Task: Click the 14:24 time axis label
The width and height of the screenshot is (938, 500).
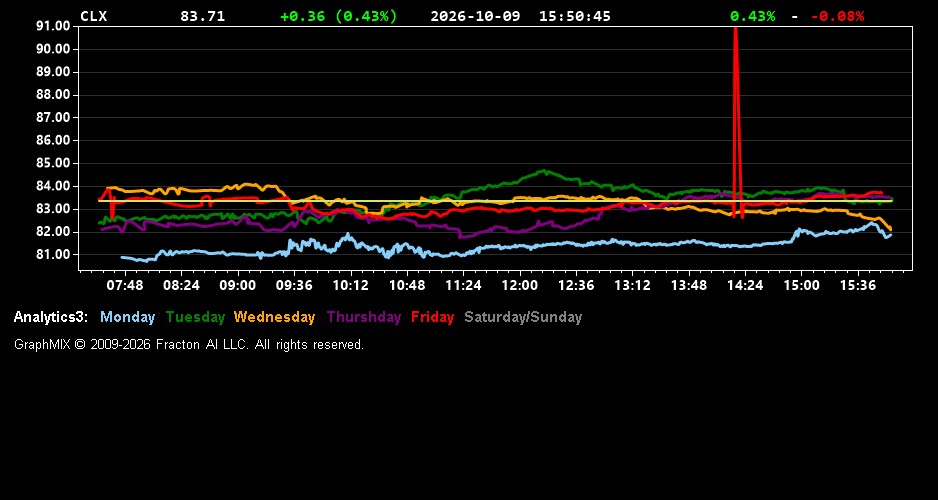Action: tap(745, 285)
